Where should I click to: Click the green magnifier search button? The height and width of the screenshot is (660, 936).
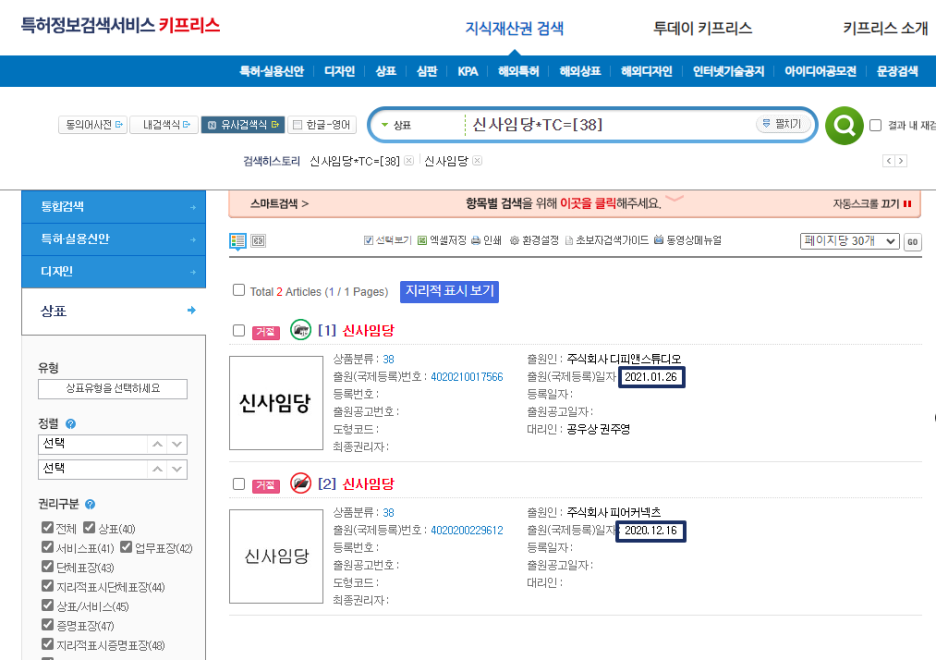point(843,125)
